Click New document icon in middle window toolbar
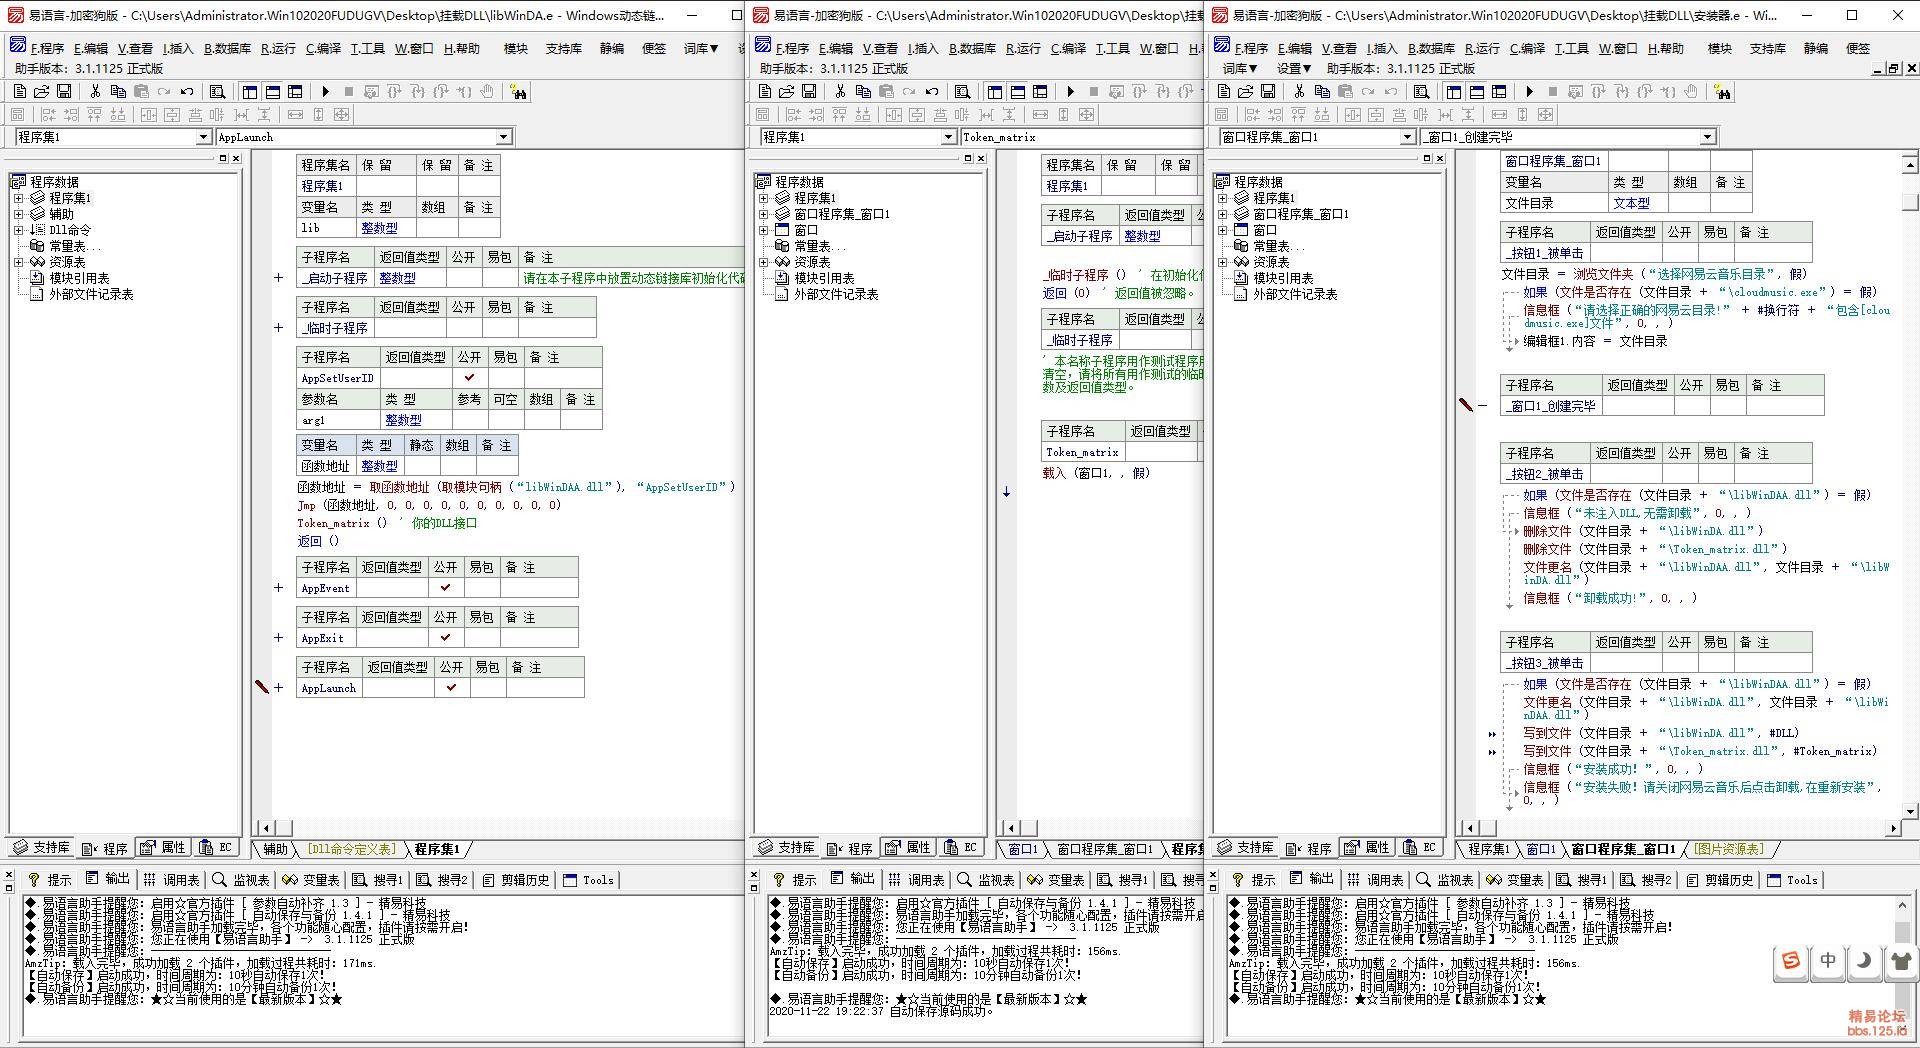The width and height of the screenshot is (1920, 1048). [x=764, y=92]
